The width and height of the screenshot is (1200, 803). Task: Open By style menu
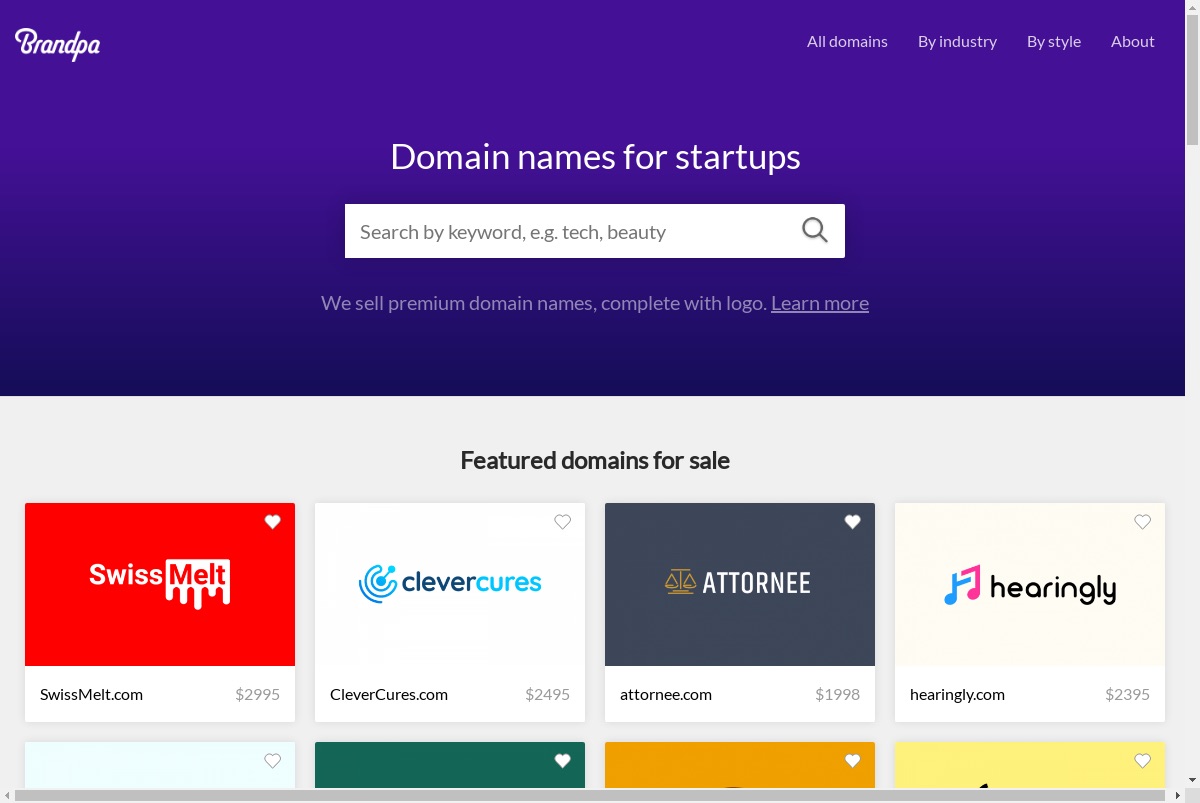pos(1054,42)
